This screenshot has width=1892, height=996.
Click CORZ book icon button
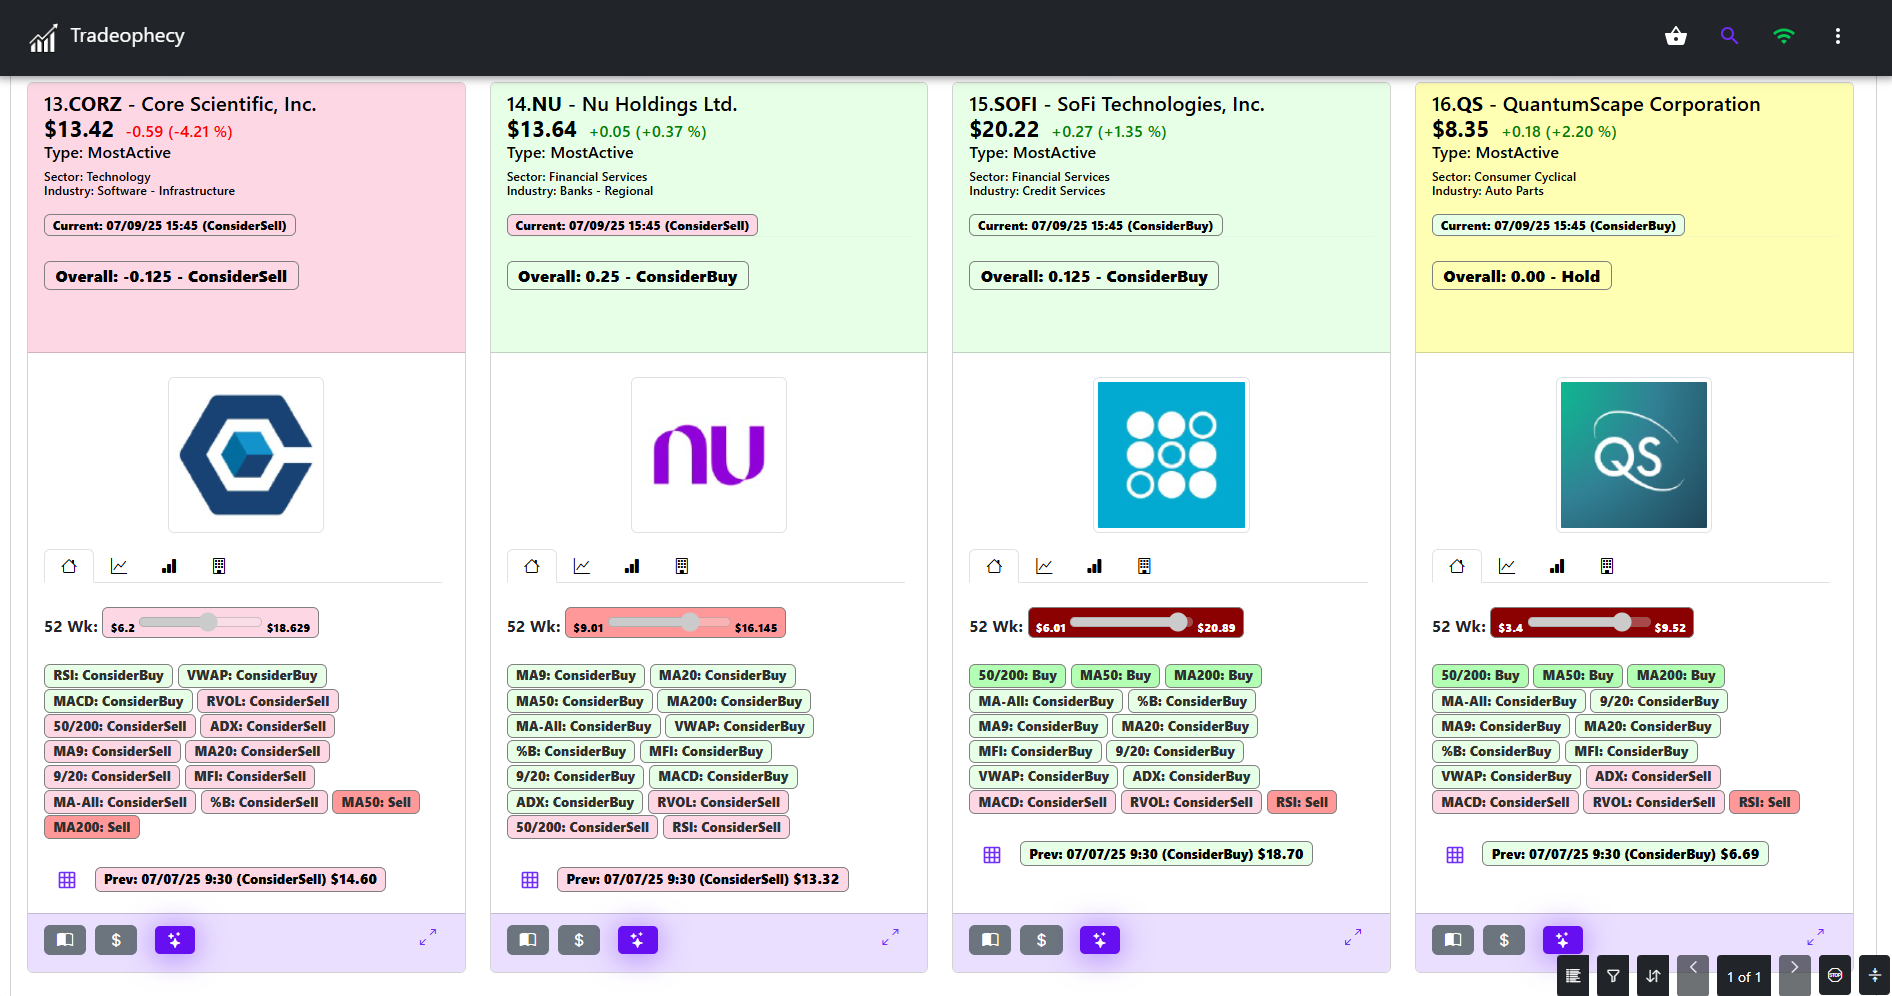click(x=65, y=940)
